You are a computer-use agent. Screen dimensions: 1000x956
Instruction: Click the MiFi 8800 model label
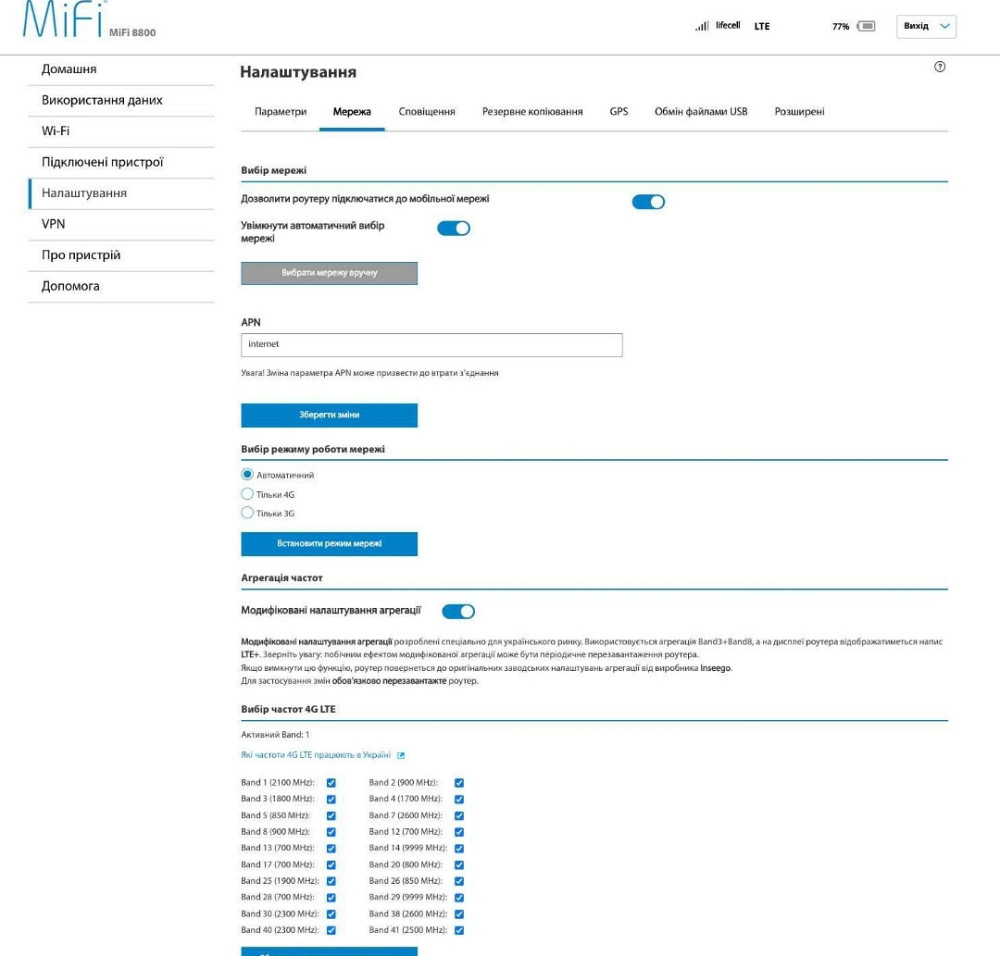coord(132,33)
